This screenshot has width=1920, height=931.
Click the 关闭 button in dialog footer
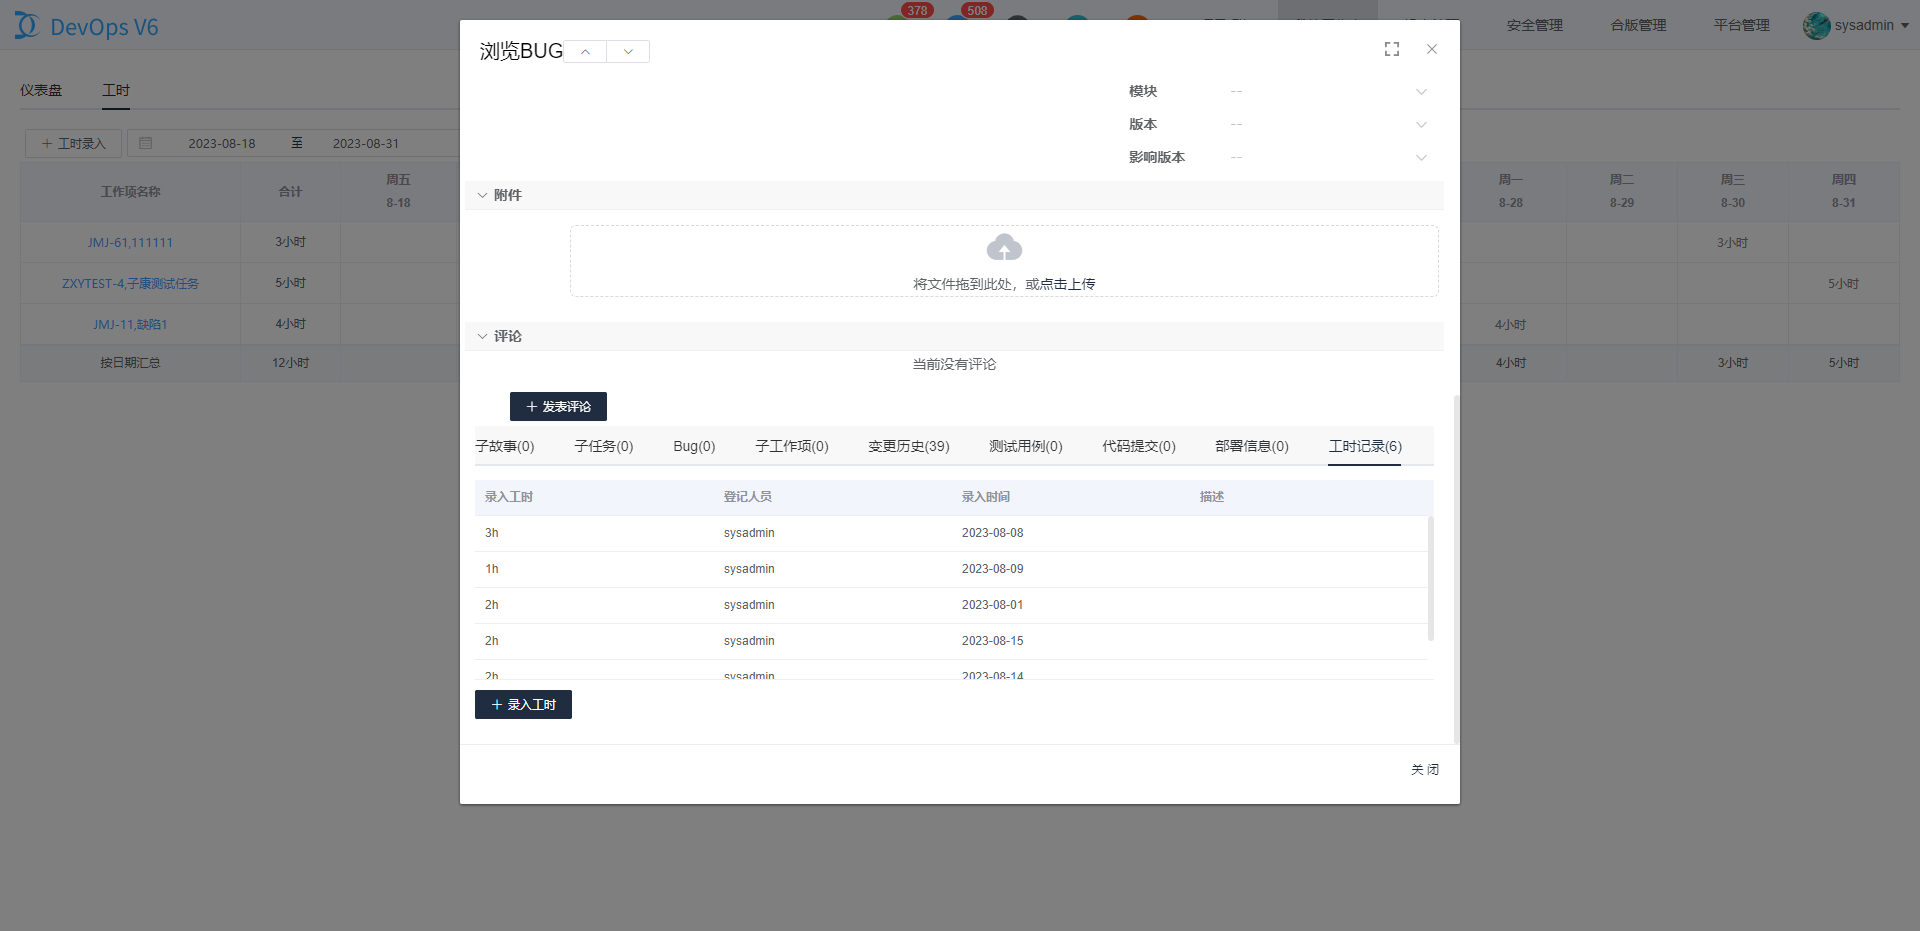point(1424,769)
